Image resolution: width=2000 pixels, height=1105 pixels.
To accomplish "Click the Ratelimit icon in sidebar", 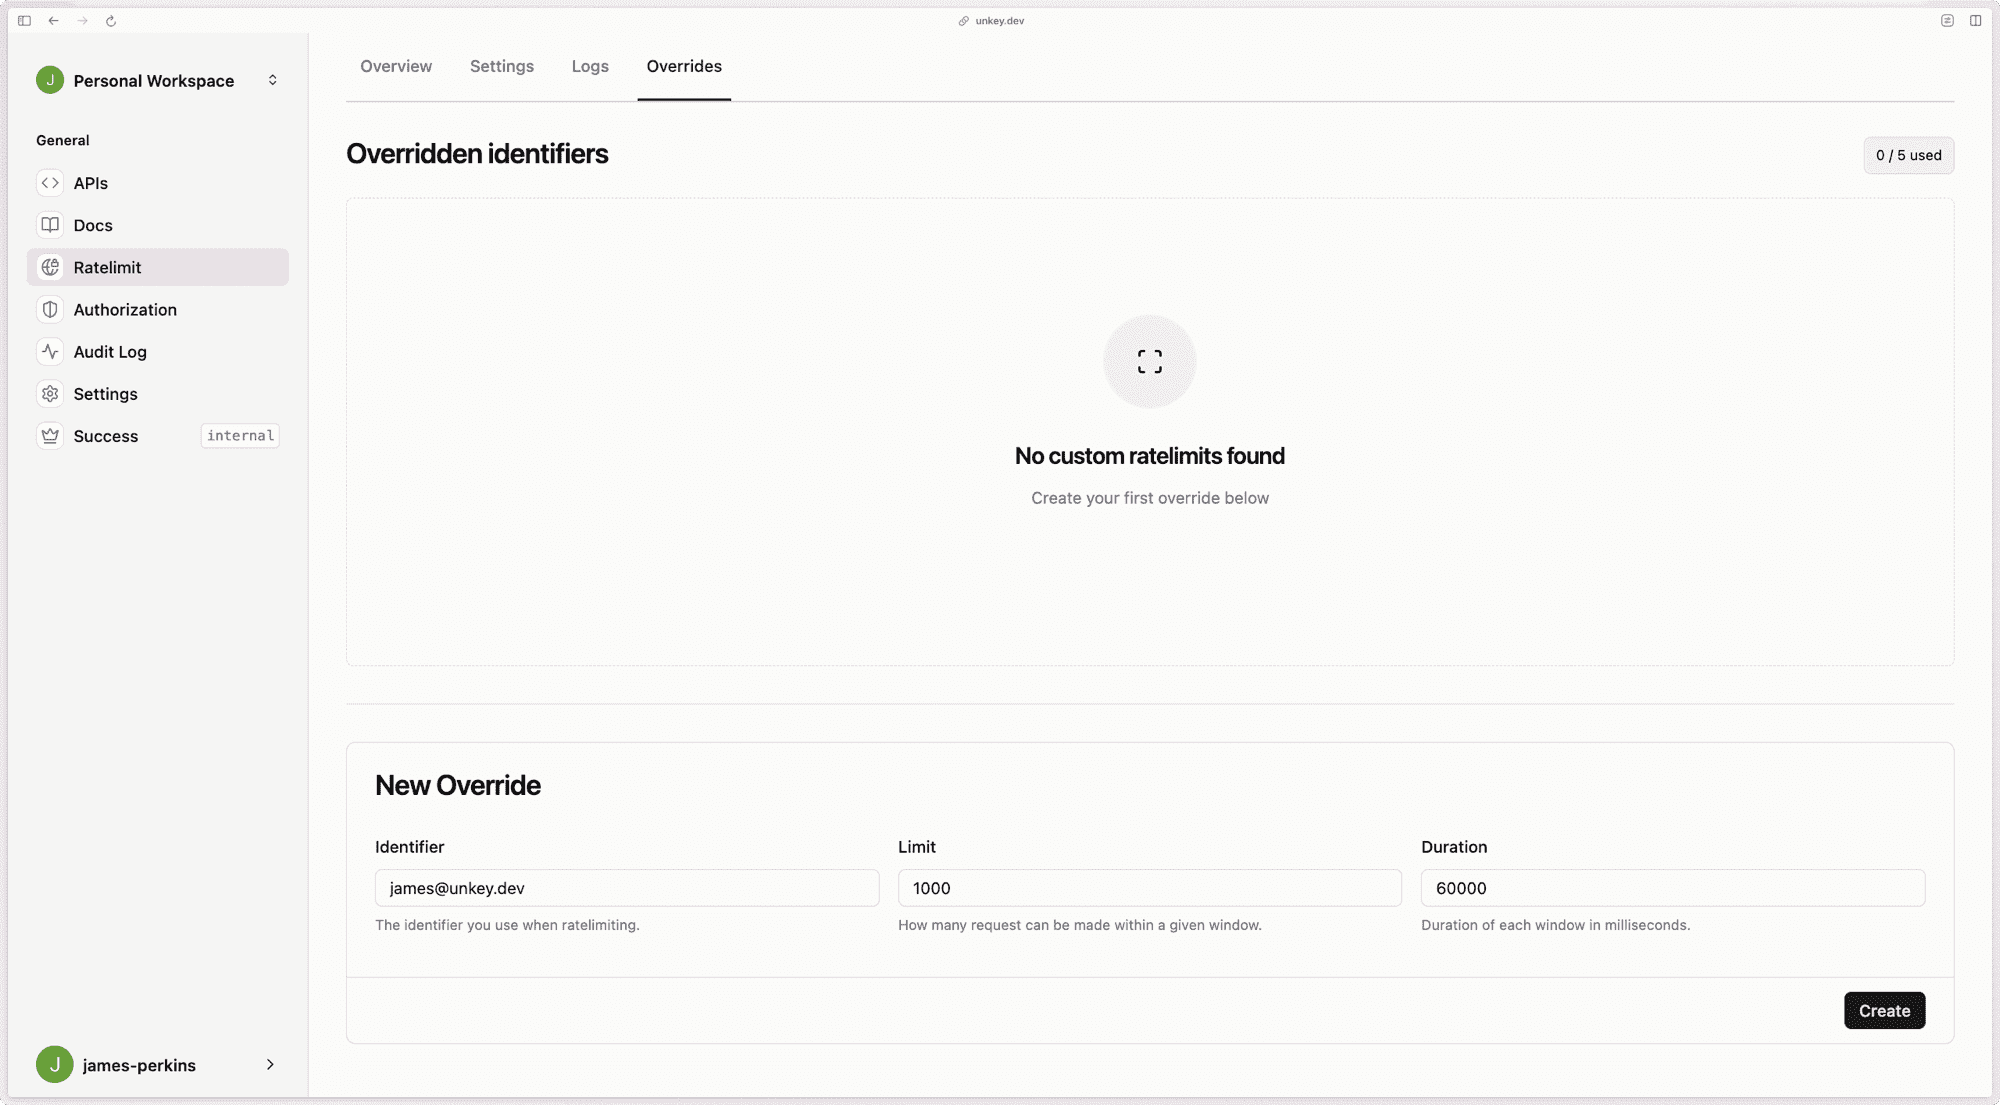I will [50, 267].
